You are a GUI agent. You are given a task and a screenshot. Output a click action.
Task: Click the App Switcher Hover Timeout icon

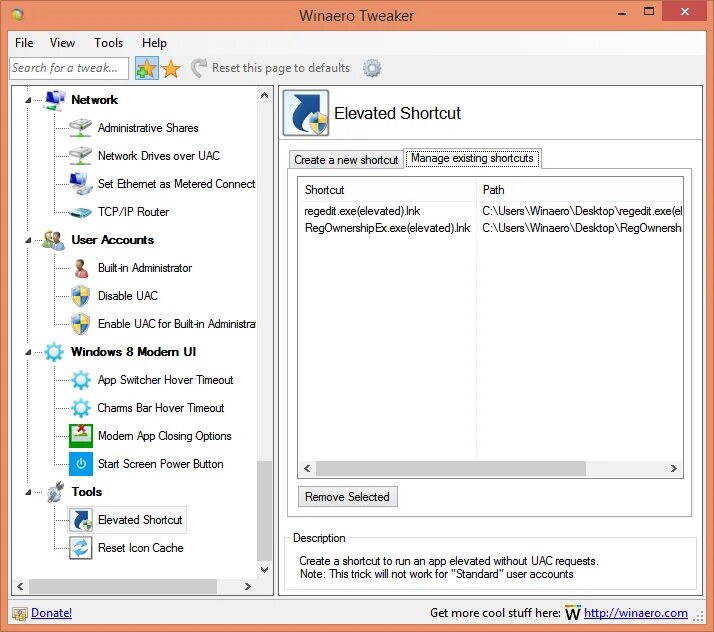[x=81, y=380]
